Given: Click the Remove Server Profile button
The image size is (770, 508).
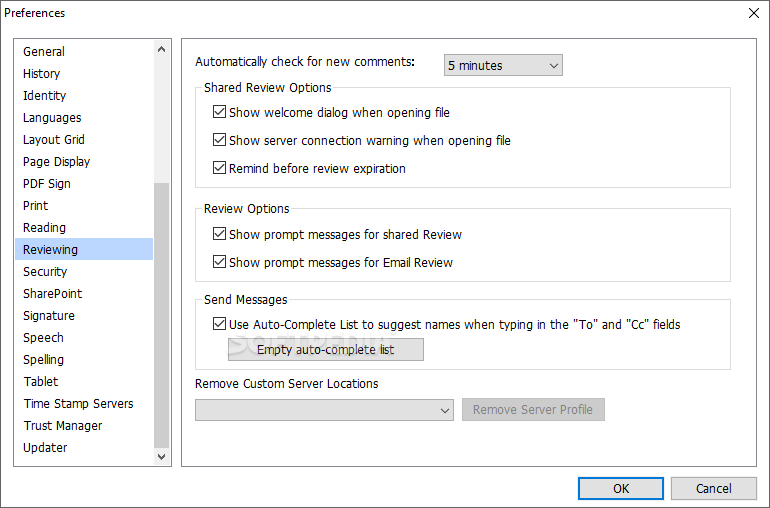Looking at the screenshot, I should [x=533, y=410].
